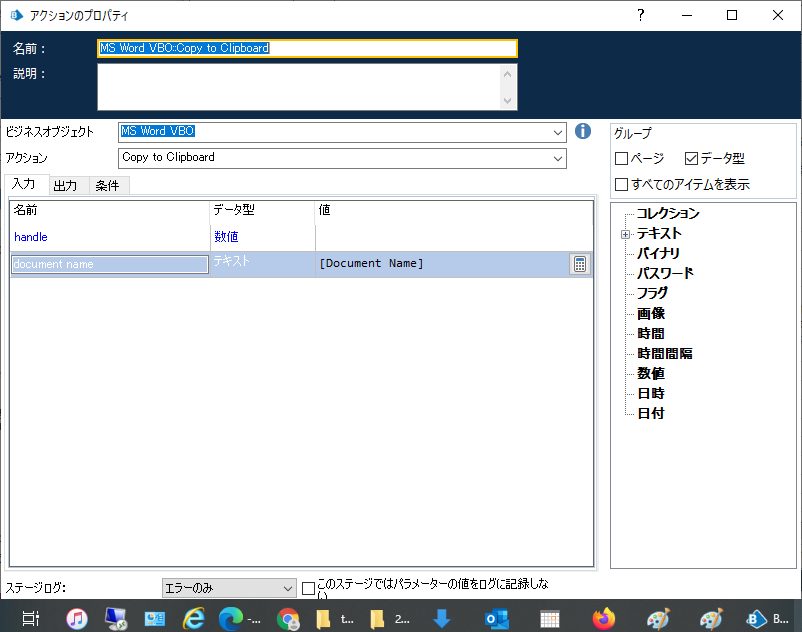Screen dimensions: 802x632
Task: Click the help question mark button
Action: pos(641,15)
